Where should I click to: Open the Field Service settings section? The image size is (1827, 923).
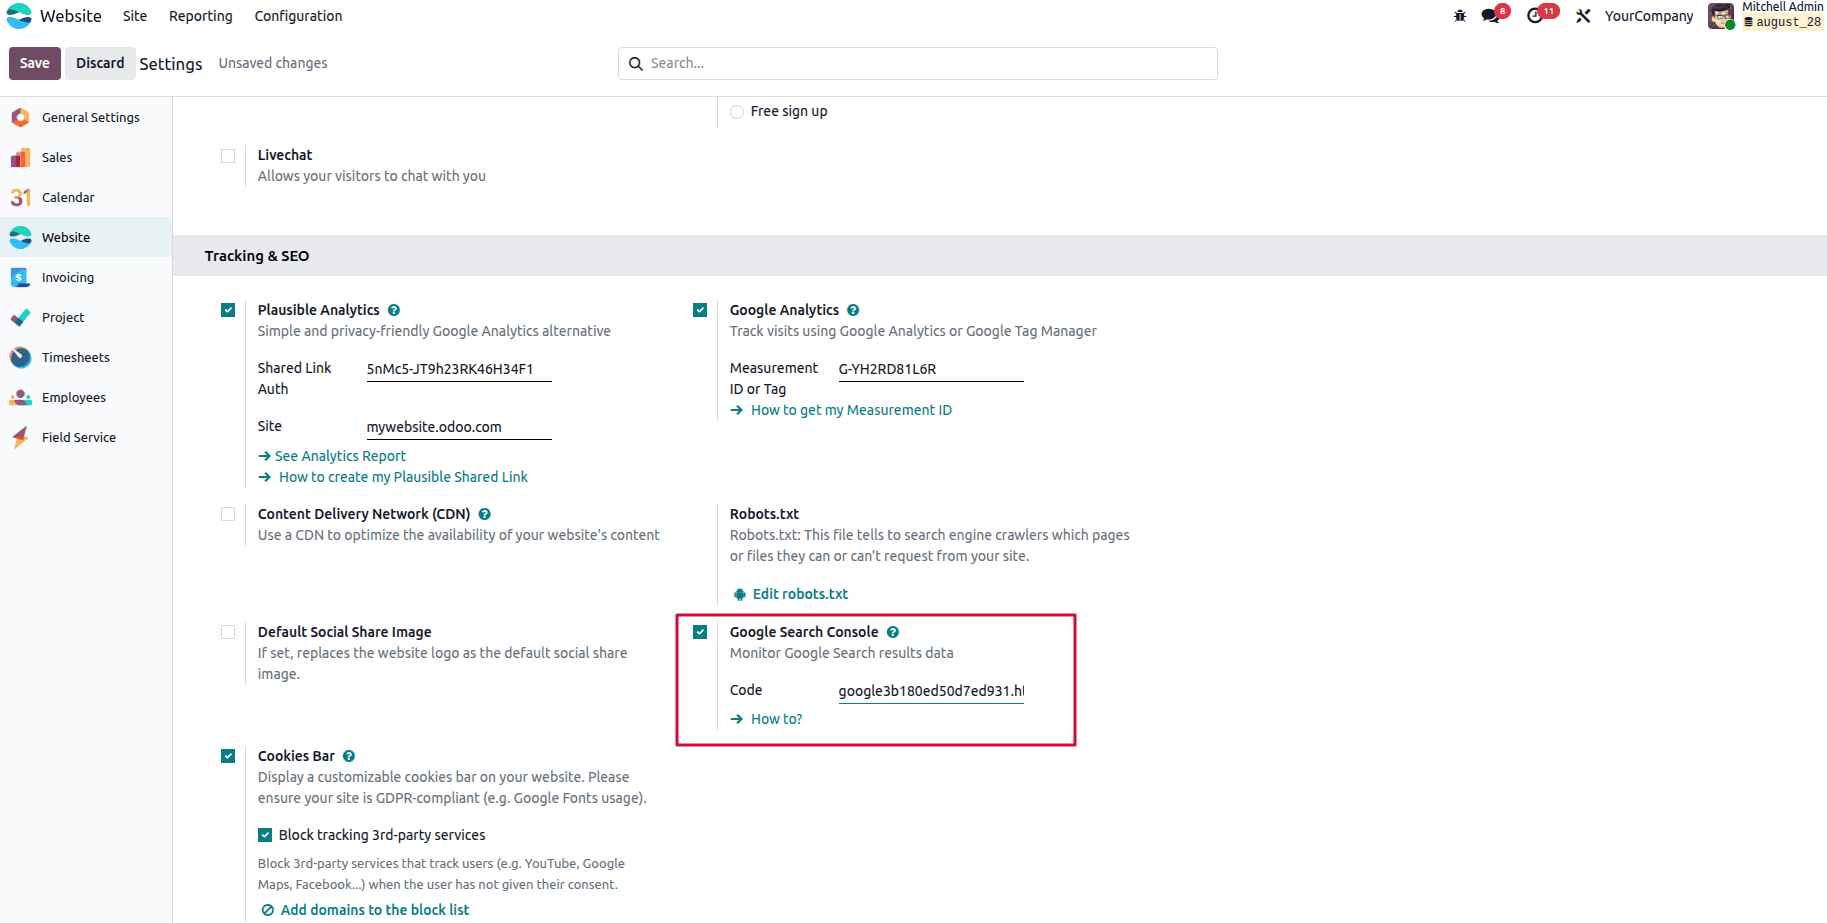click(86, 437)
